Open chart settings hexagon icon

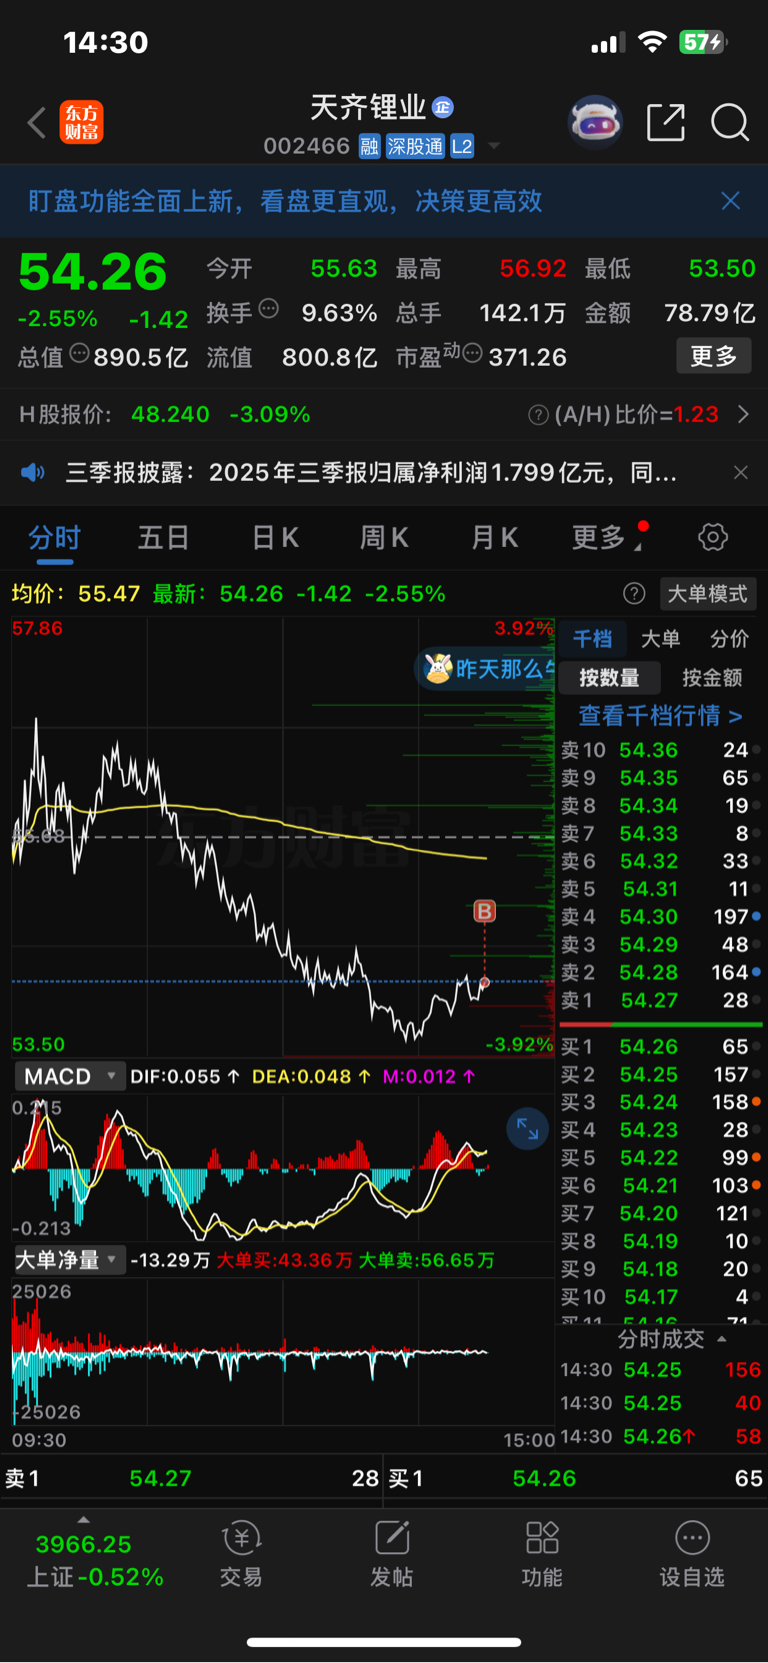712,537
